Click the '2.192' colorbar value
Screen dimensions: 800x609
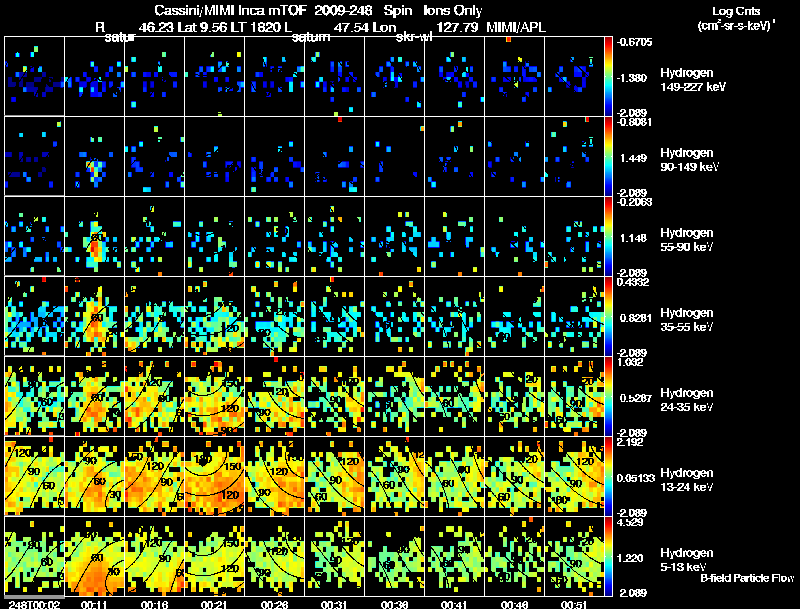click(x=630, y=442)
